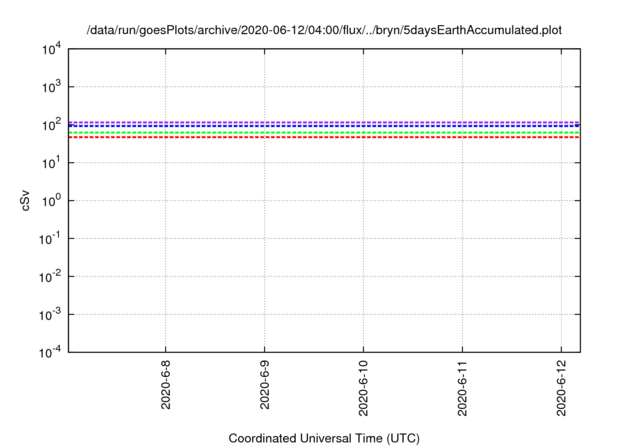Click the 2020-6-11 date tick label

pyautogui.click(x=462, y=388)
